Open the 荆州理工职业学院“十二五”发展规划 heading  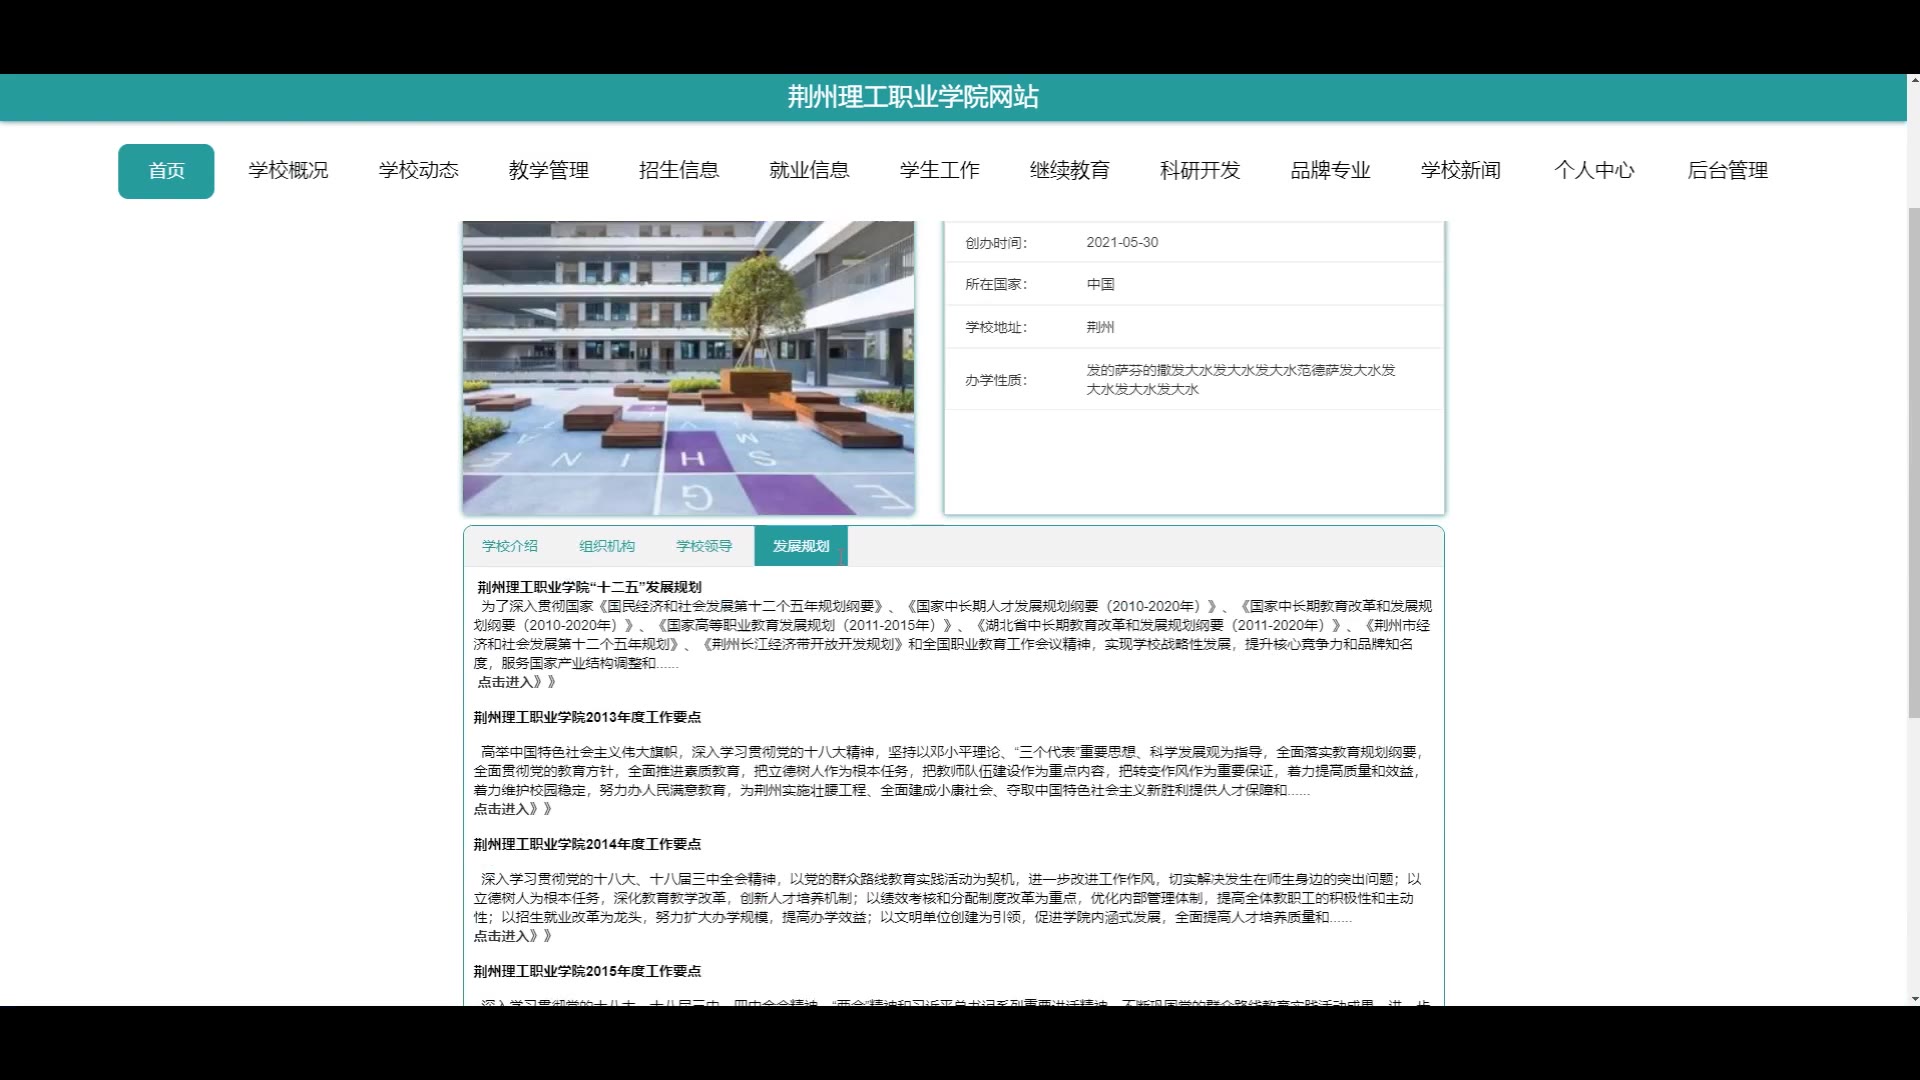[589, 587]
